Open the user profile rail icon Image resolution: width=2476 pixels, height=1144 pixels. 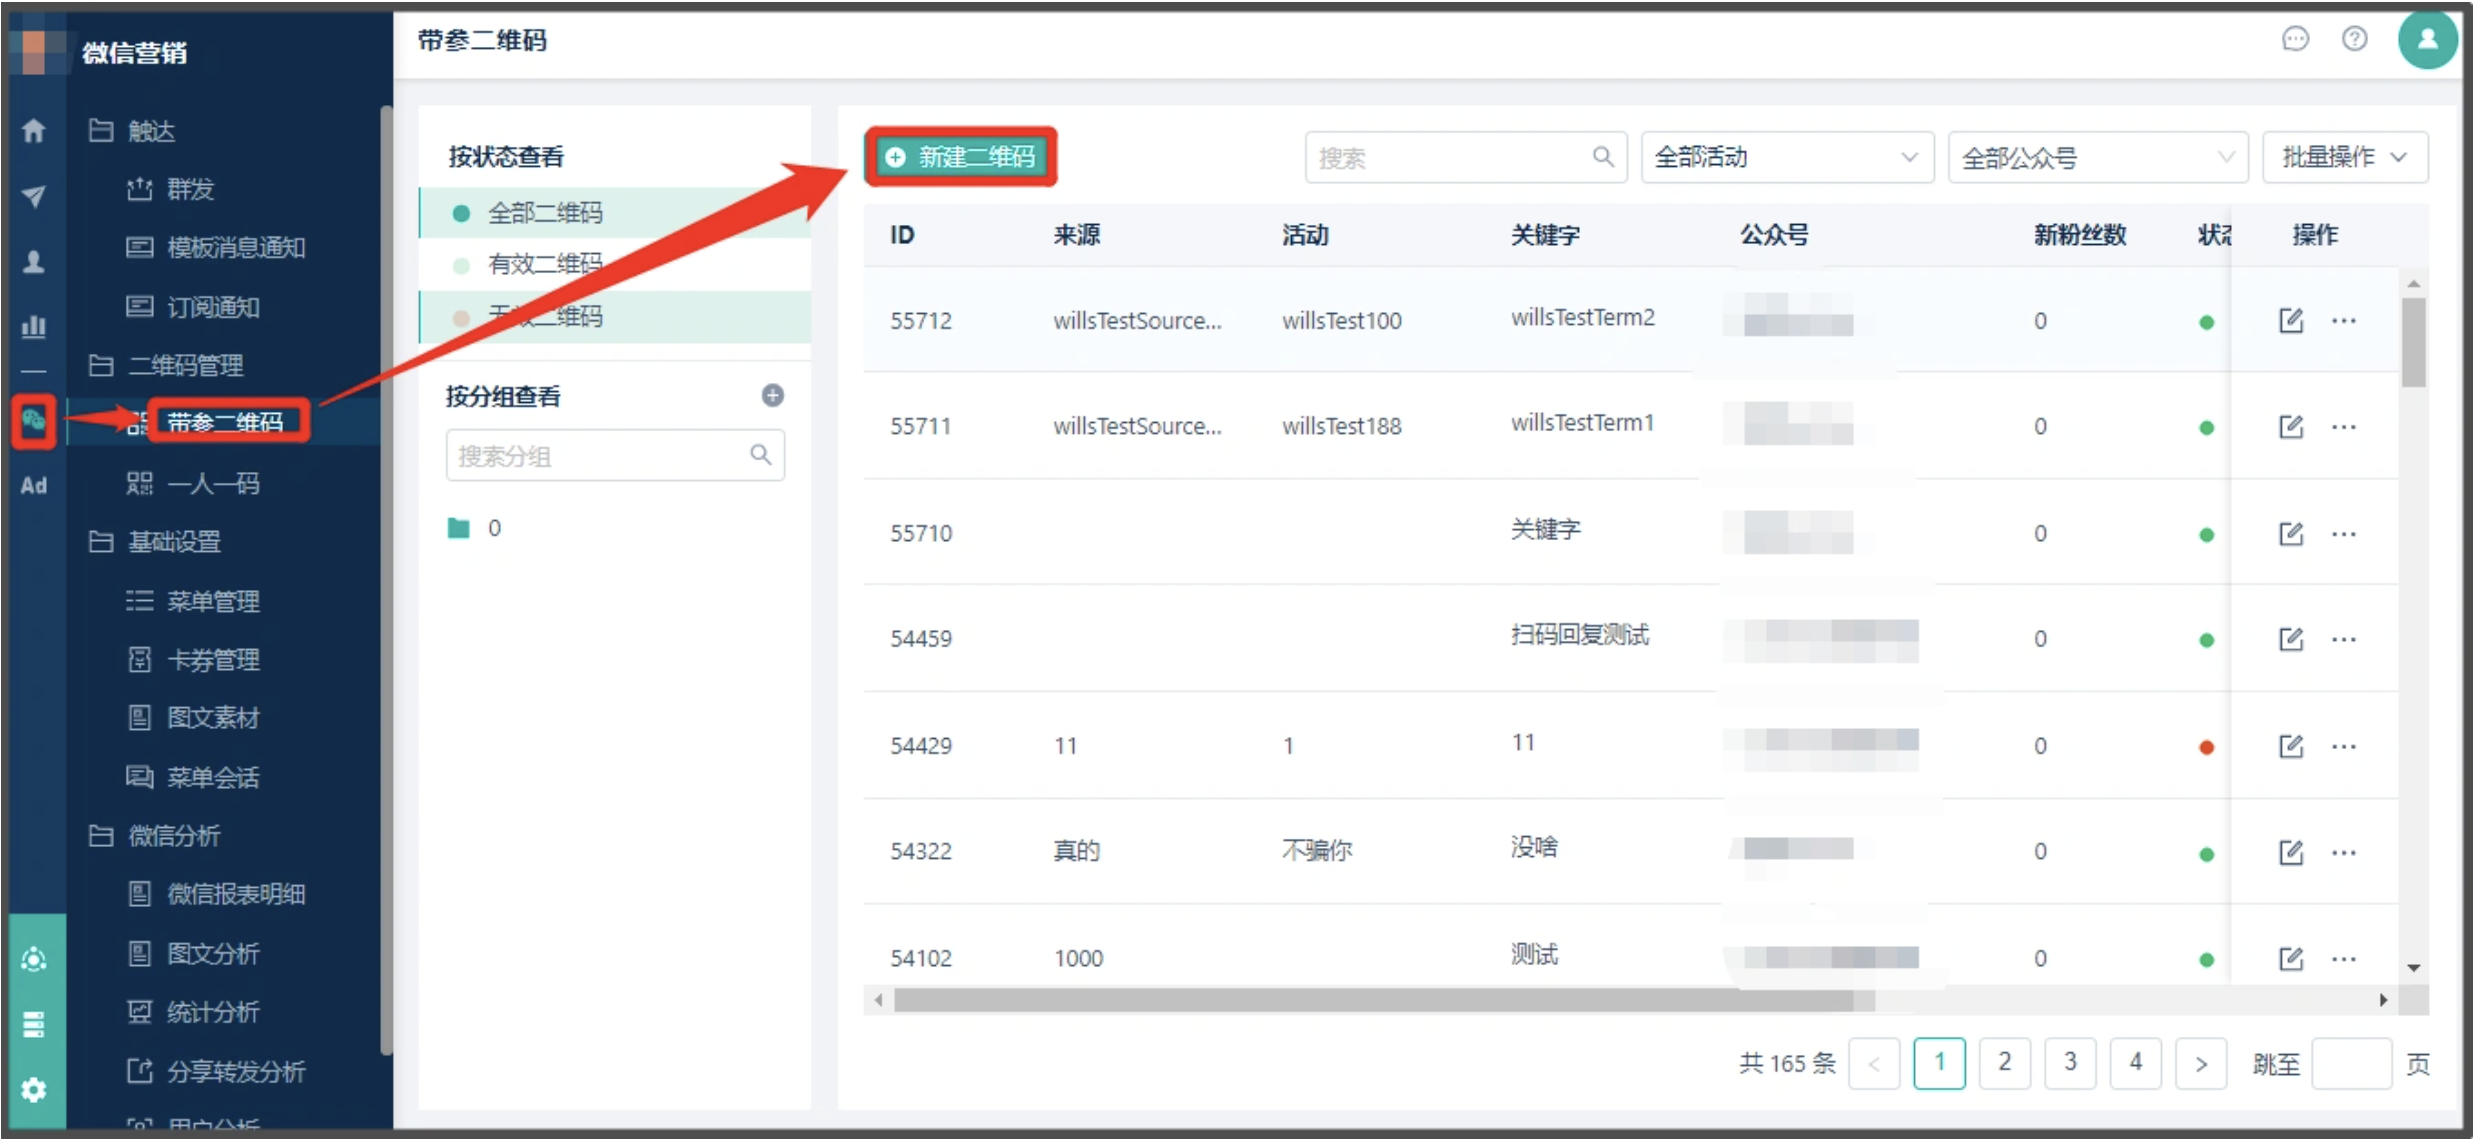tap(34, 261)
